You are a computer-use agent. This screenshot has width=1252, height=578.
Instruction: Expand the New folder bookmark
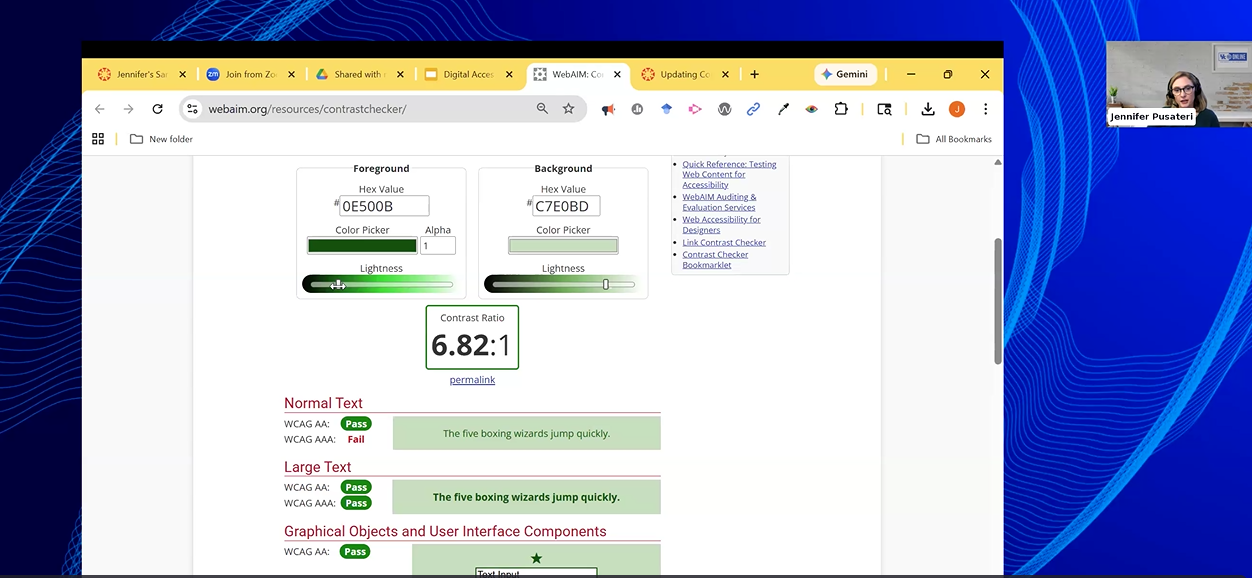pos(161,139)
